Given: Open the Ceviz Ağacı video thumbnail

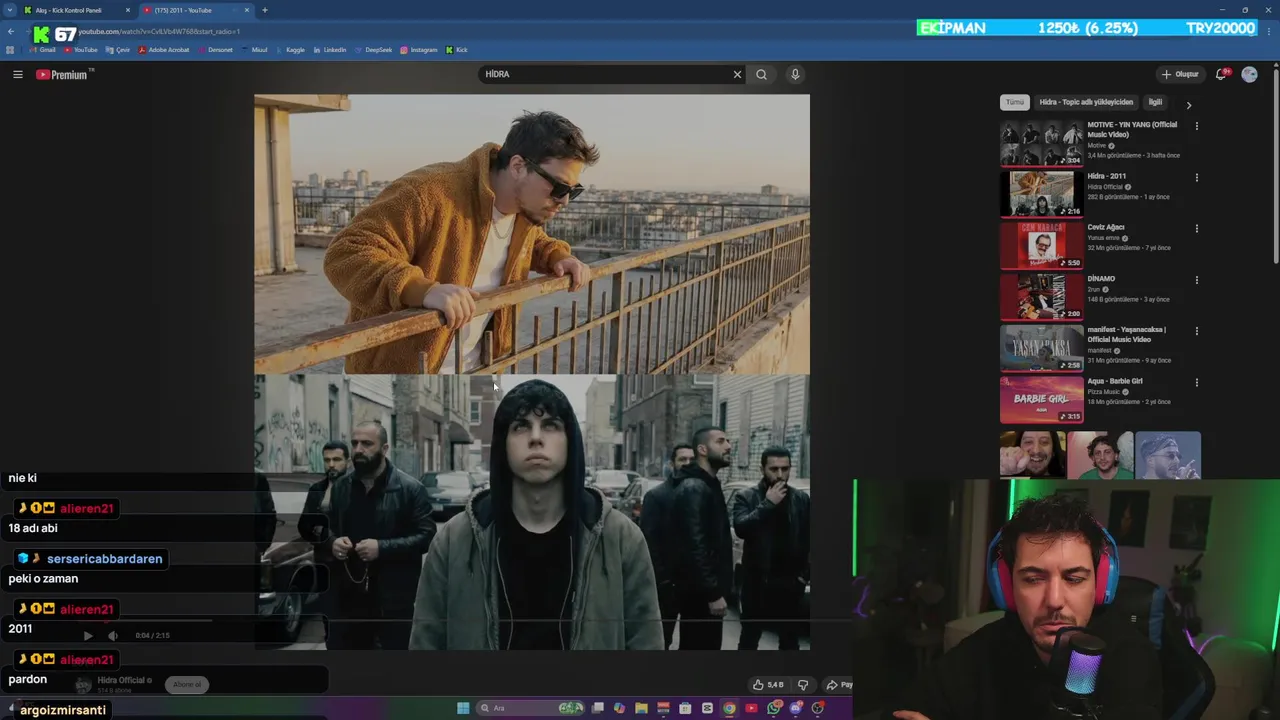Looking at the screenshot, I should coord(1042,246).
